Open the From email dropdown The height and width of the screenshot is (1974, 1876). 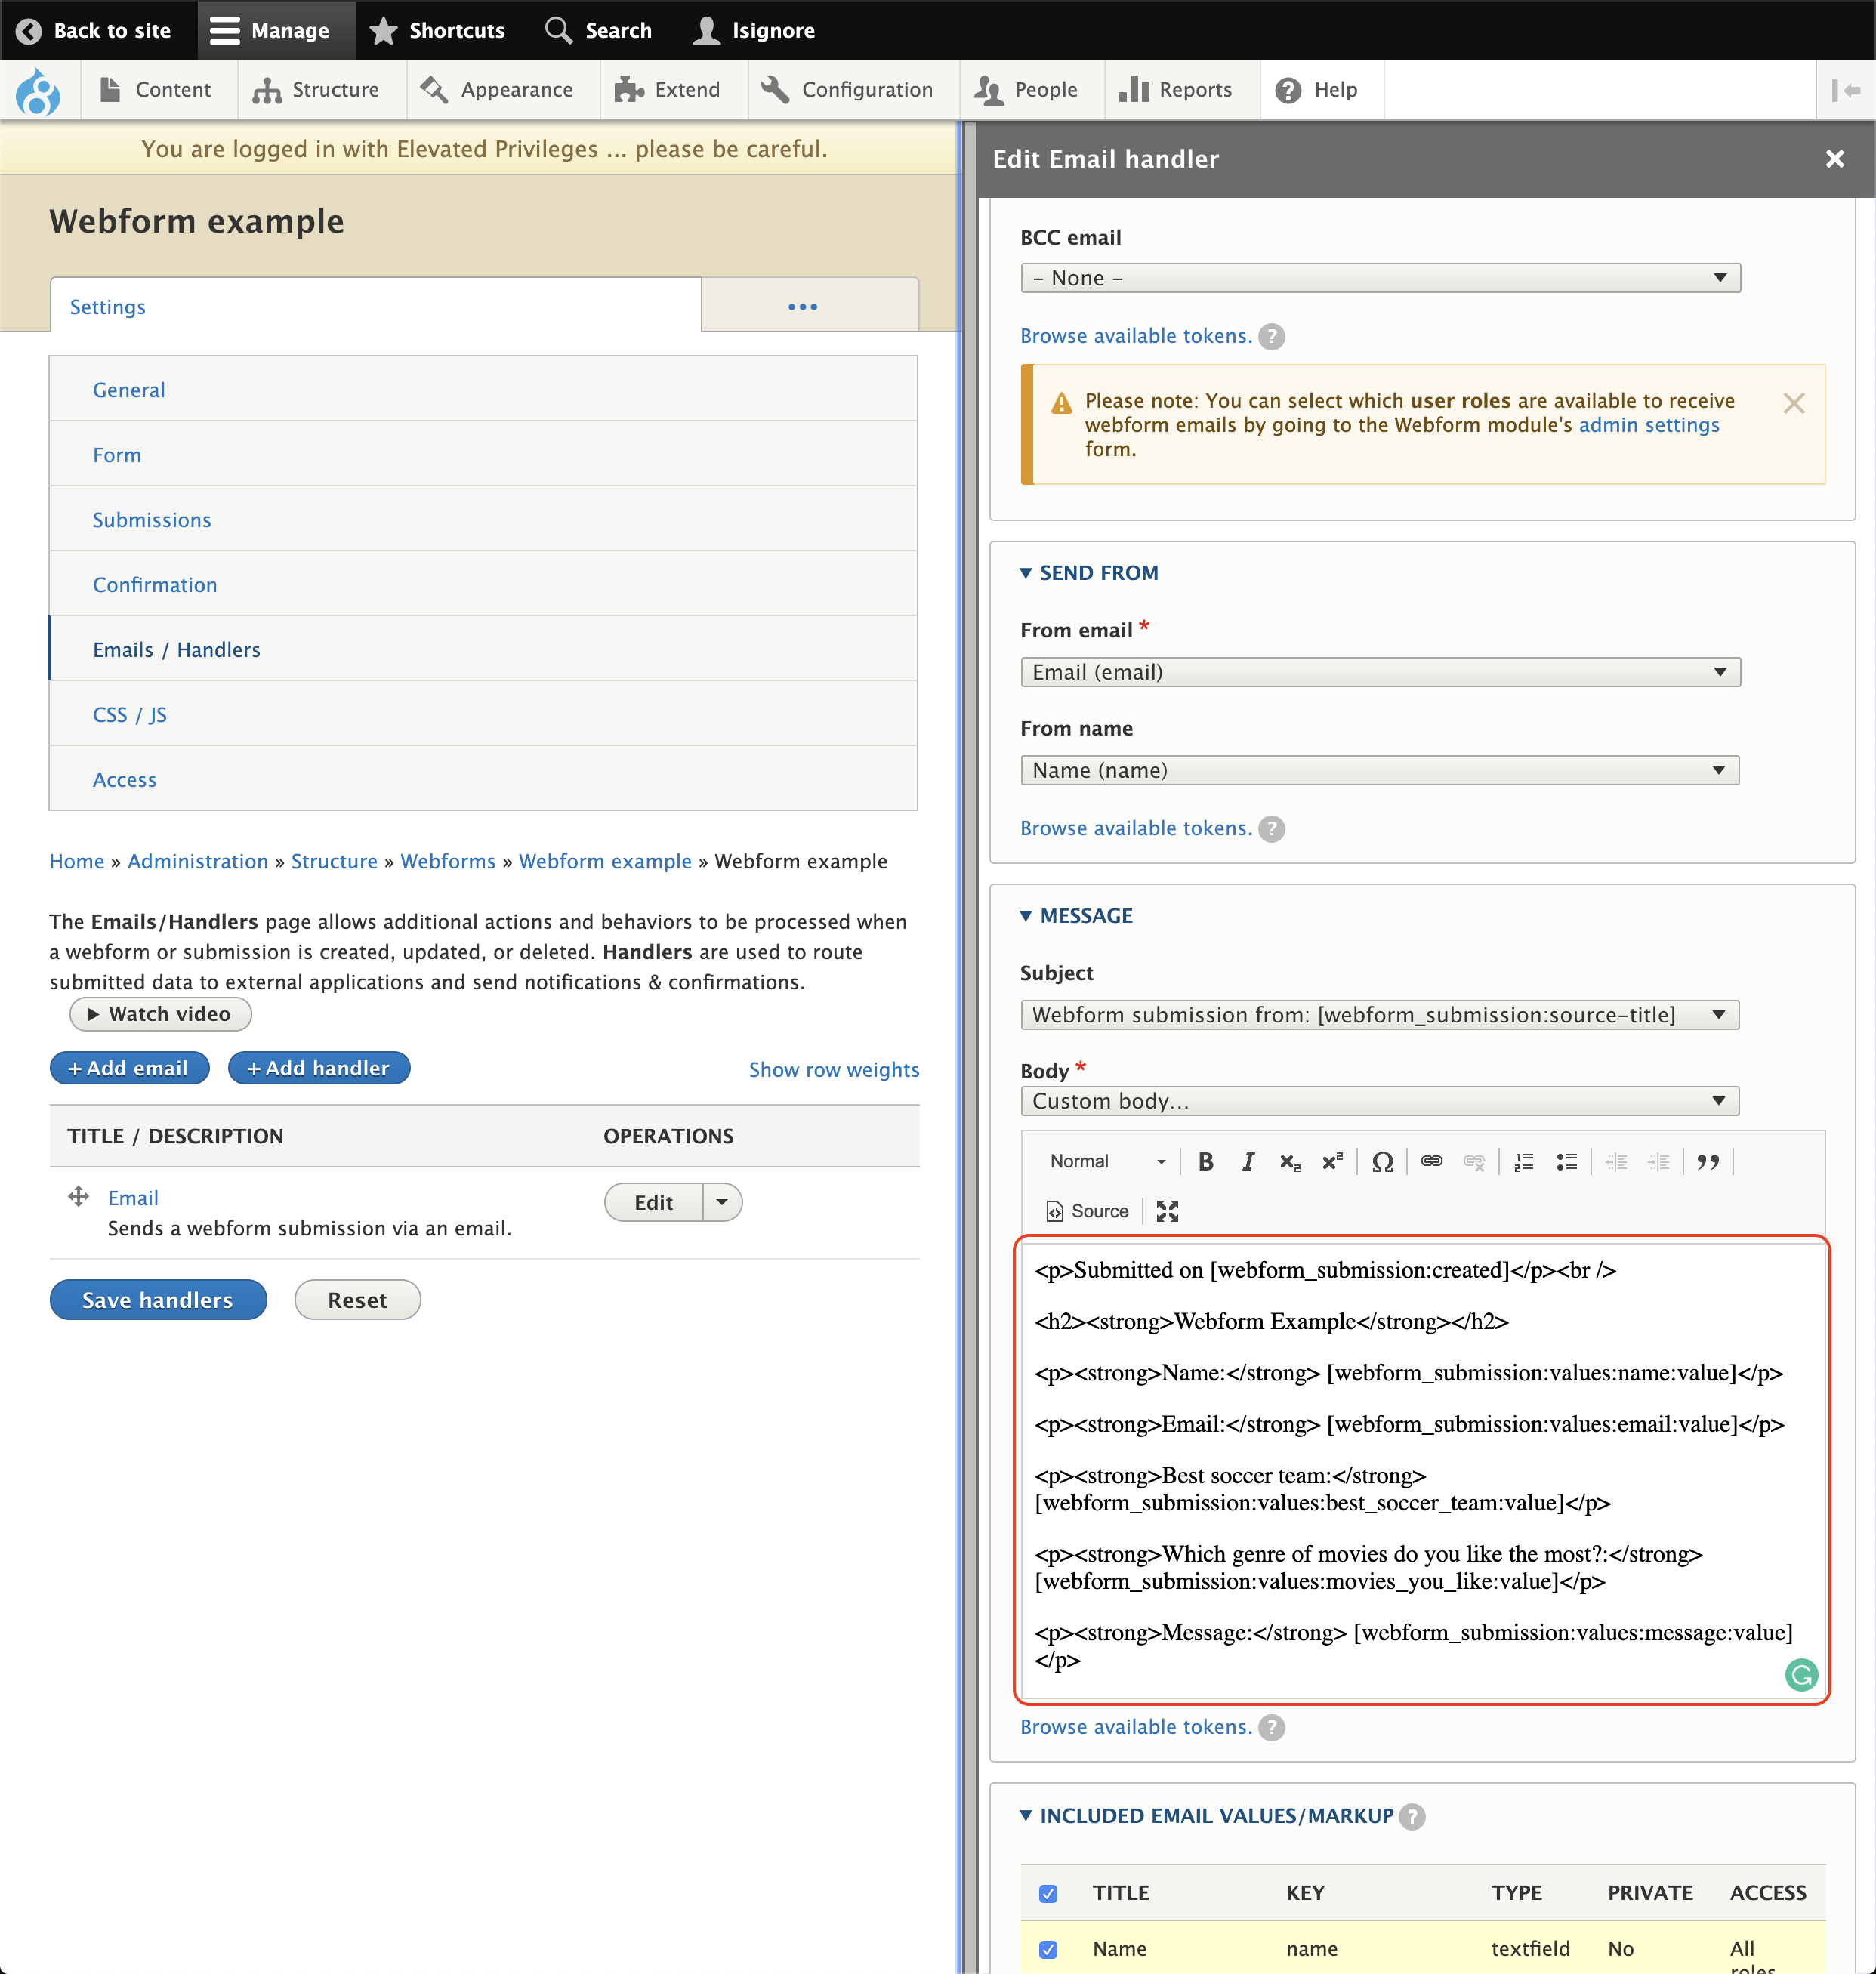click(x=1380, y=672)
